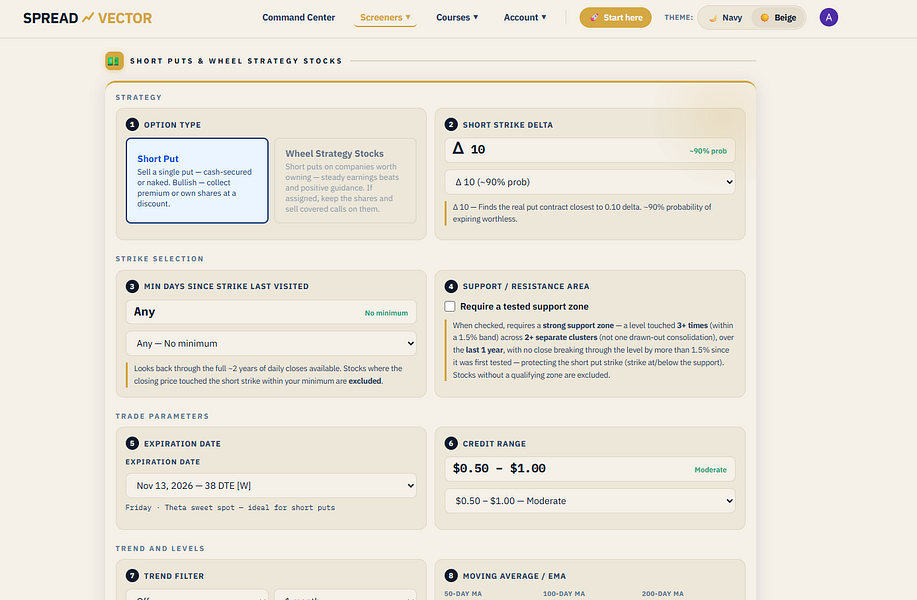
Task: Open the Any — No minimum dropdown
Action: point(271,343)
